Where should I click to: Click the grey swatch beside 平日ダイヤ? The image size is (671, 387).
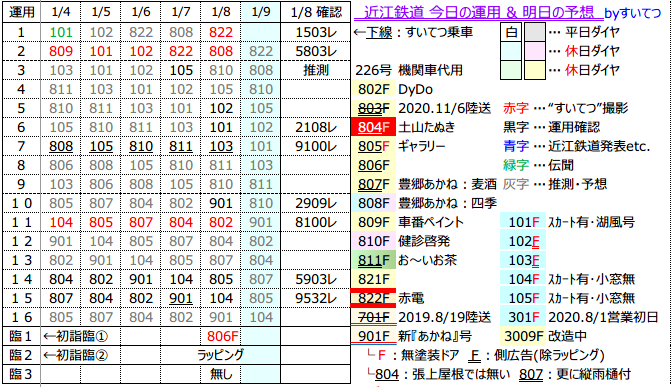point(535,32)
